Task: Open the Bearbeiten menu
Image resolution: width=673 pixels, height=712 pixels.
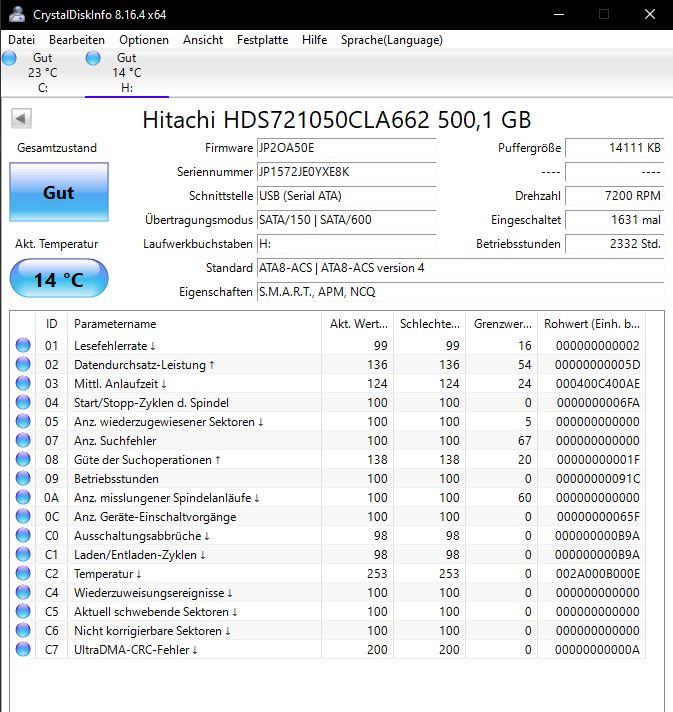Action: pos(77,40)
